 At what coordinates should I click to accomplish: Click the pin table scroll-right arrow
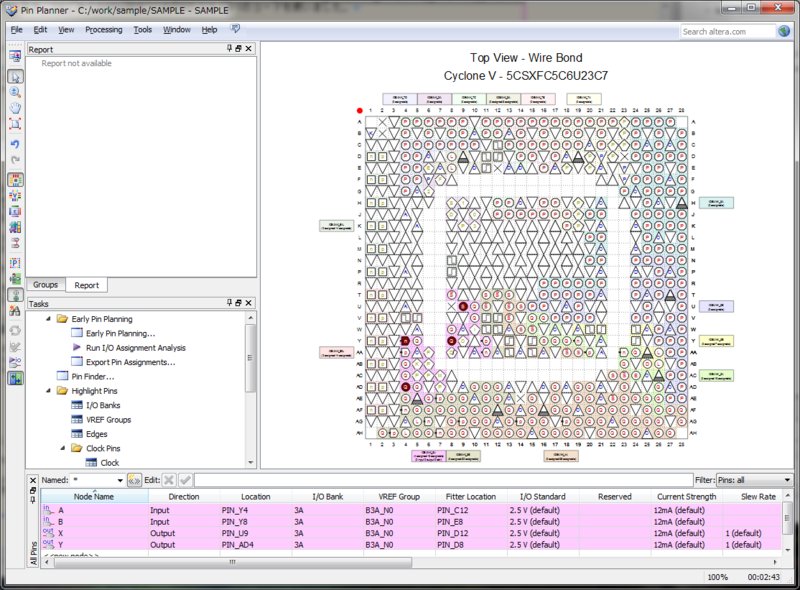click(x=775, y=562)
